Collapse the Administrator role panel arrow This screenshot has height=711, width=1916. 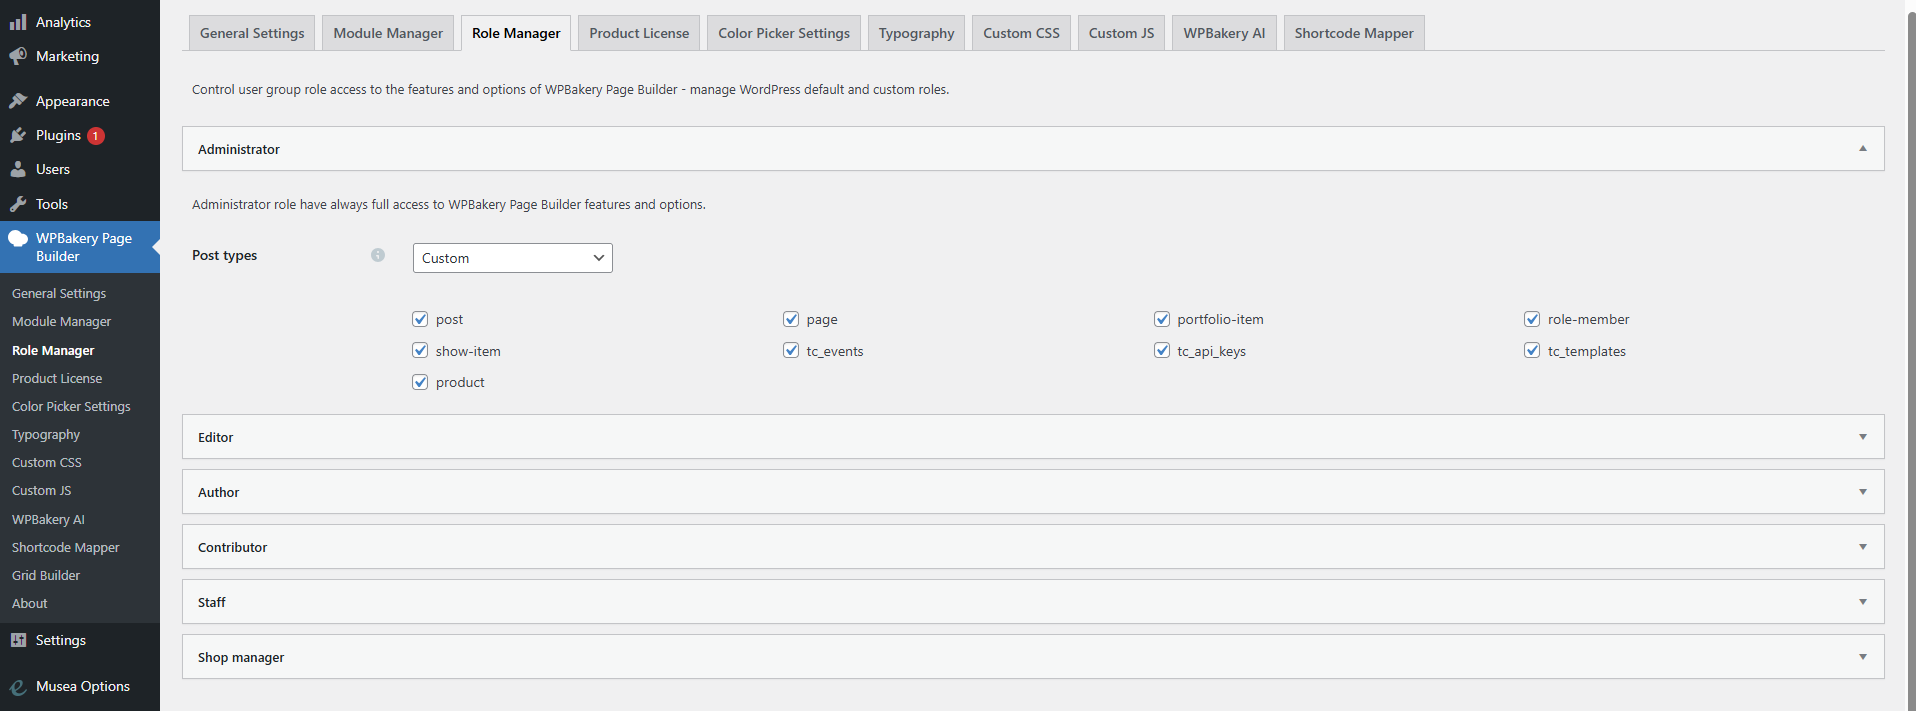click(x=1863, y=149)
